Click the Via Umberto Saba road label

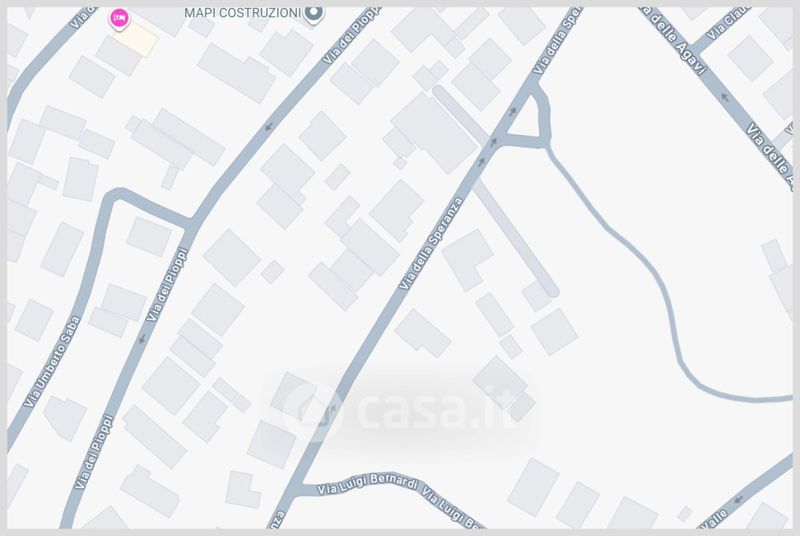tap(53, 361)
